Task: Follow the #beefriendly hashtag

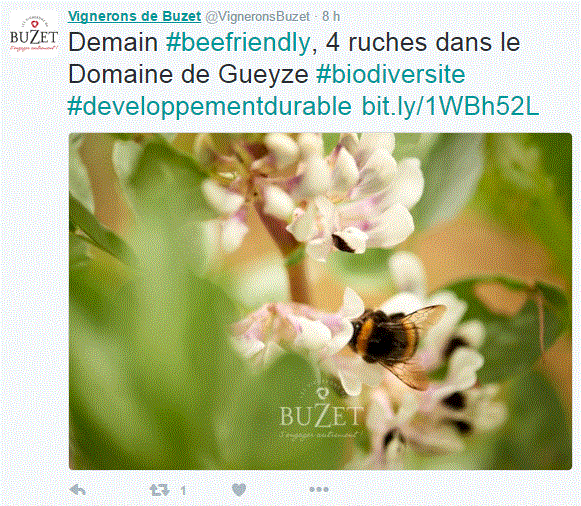Action: (x=238, y=43)
